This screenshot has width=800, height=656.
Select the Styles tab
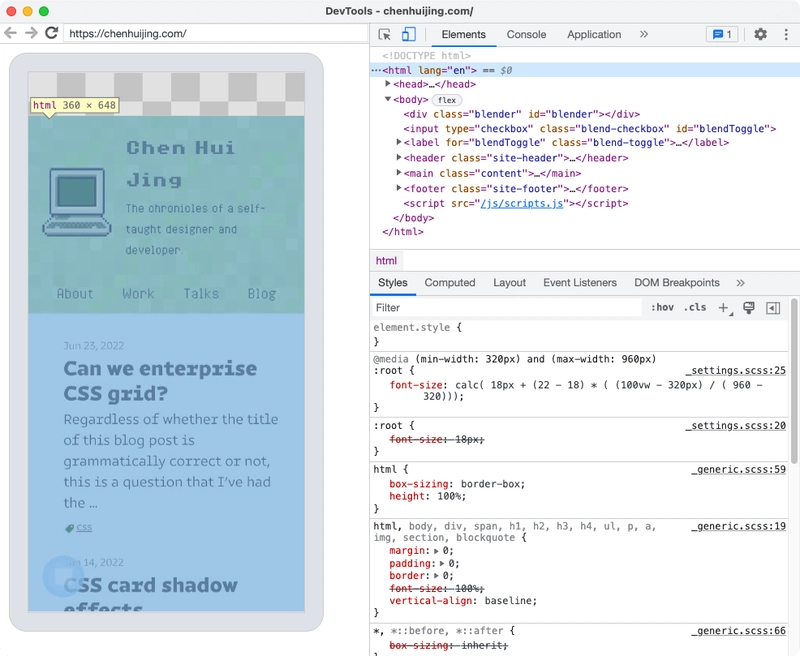point(392,283)
